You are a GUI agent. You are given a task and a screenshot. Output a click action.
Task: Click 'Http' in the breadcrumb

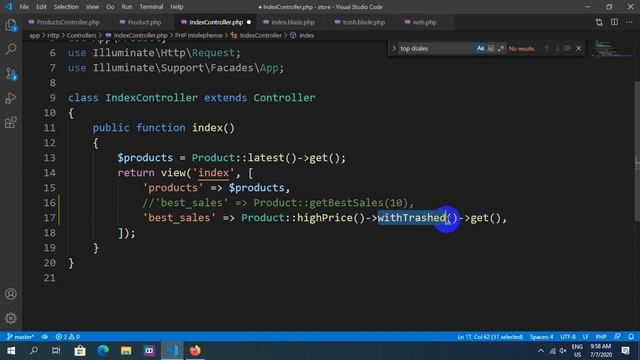[53, 36]
